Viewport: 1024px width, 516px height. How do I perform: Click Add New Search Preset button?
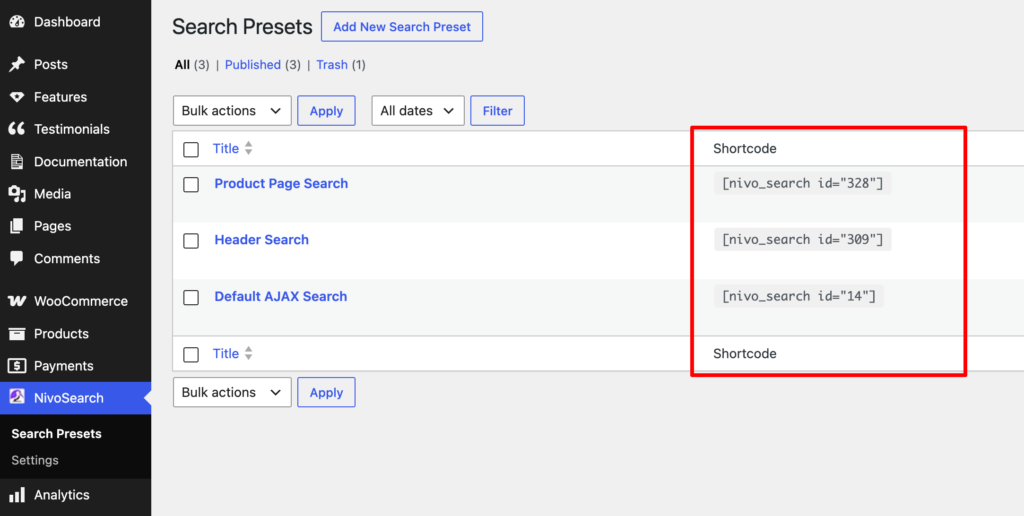pos(402,27)
